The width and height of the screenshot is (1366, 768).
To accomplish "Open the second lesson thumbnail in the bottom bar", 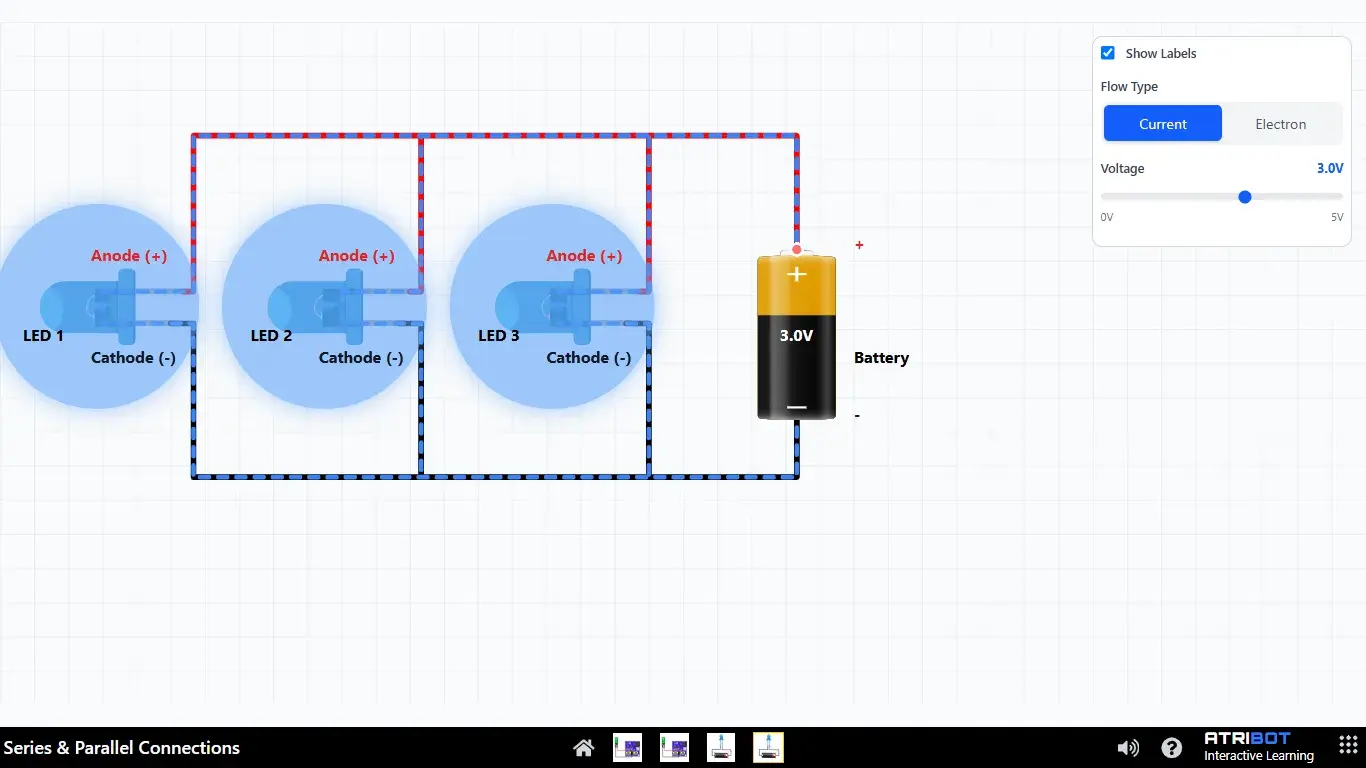I will pyautogui.click(x=675, y=747).
